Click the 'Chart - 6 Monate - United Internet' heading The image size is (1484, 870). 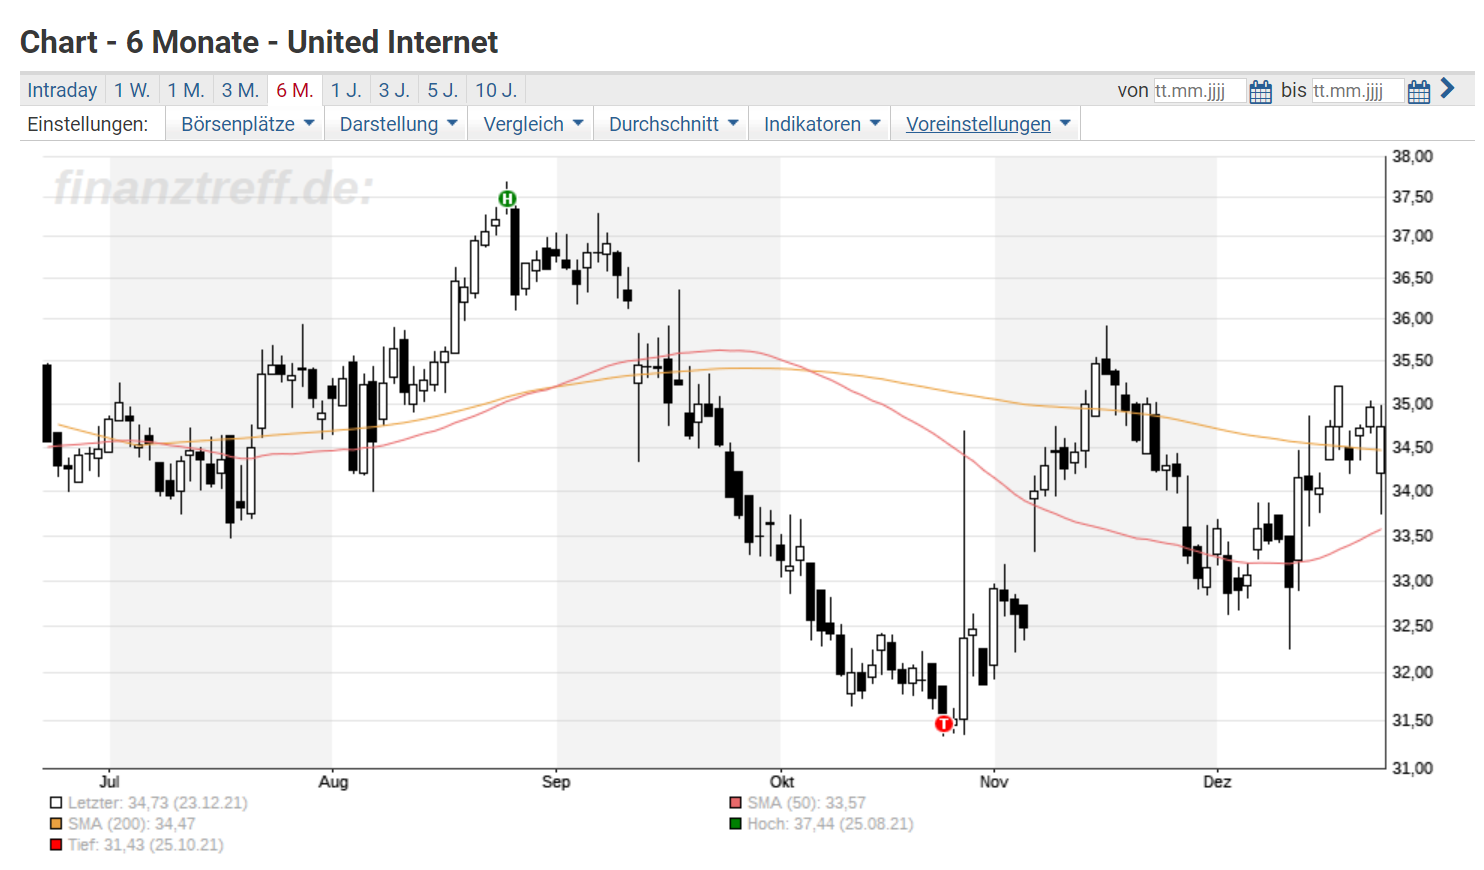pyautogui.click(x=259, y=42)
